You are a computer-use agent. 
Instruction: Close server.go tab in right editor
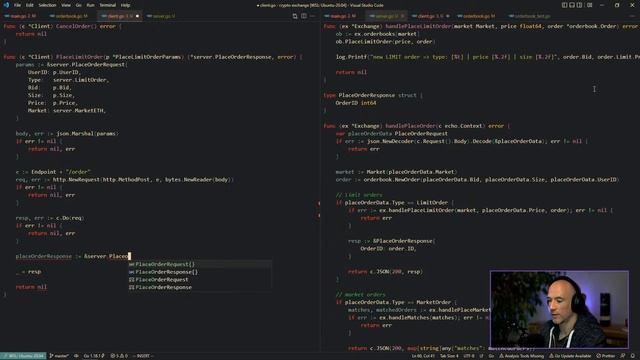(x=402, y=16)
